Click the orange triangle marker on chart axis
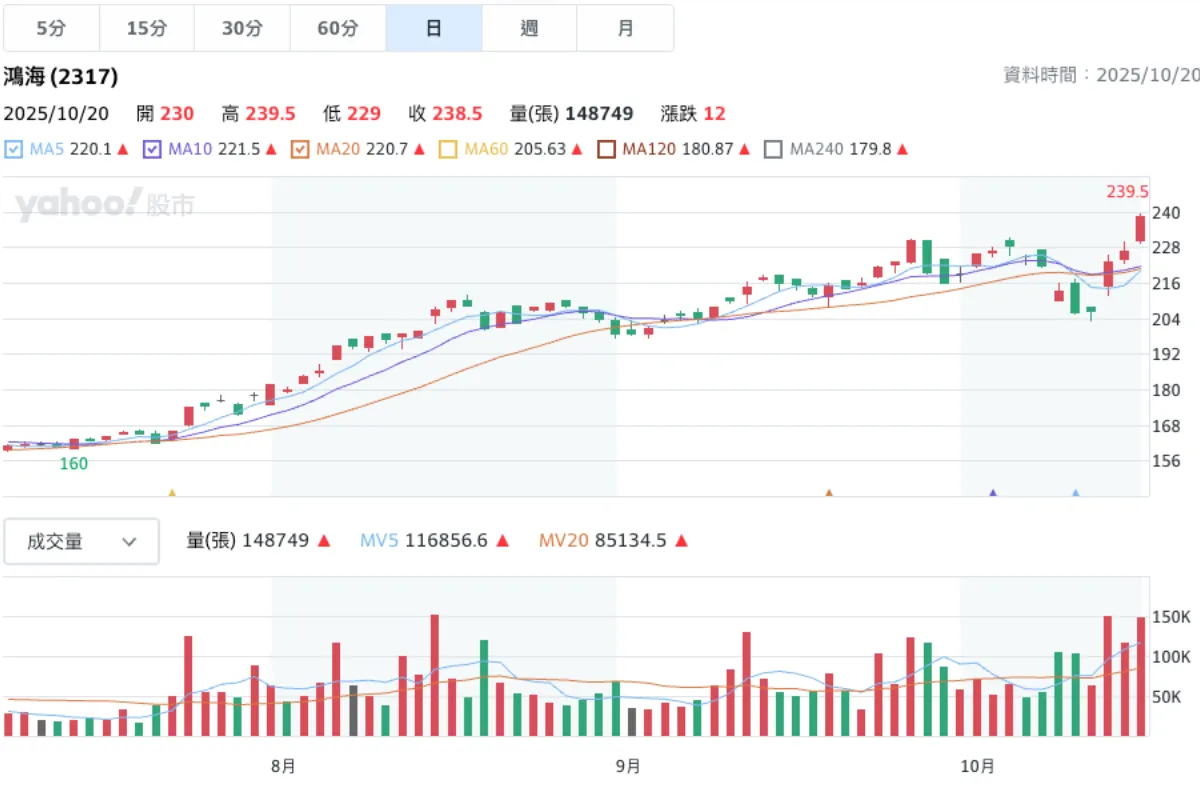Screen dimensions: 1200x800 [x=828, y=493]
